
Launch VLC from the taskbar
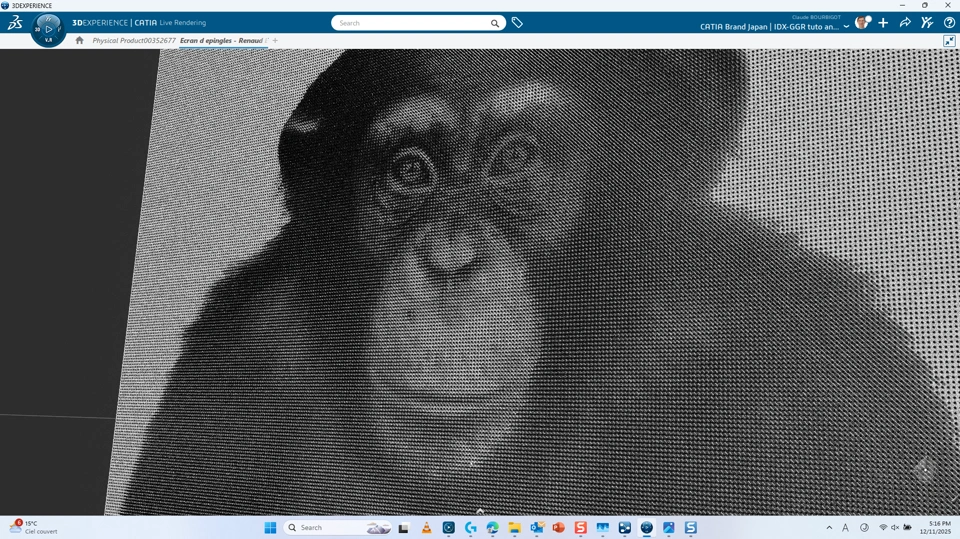pyautogui.click(x=426, y=527)
